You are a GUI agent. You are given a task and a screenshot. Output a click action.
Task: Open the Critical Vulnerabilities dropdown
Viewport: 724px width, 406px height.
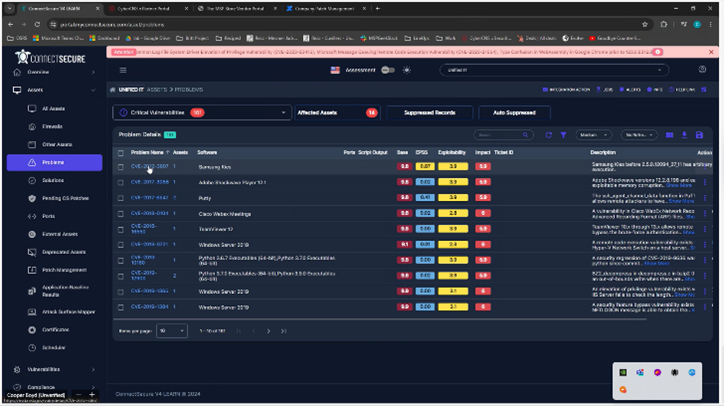pyautogui.click(x=202, y=113)
